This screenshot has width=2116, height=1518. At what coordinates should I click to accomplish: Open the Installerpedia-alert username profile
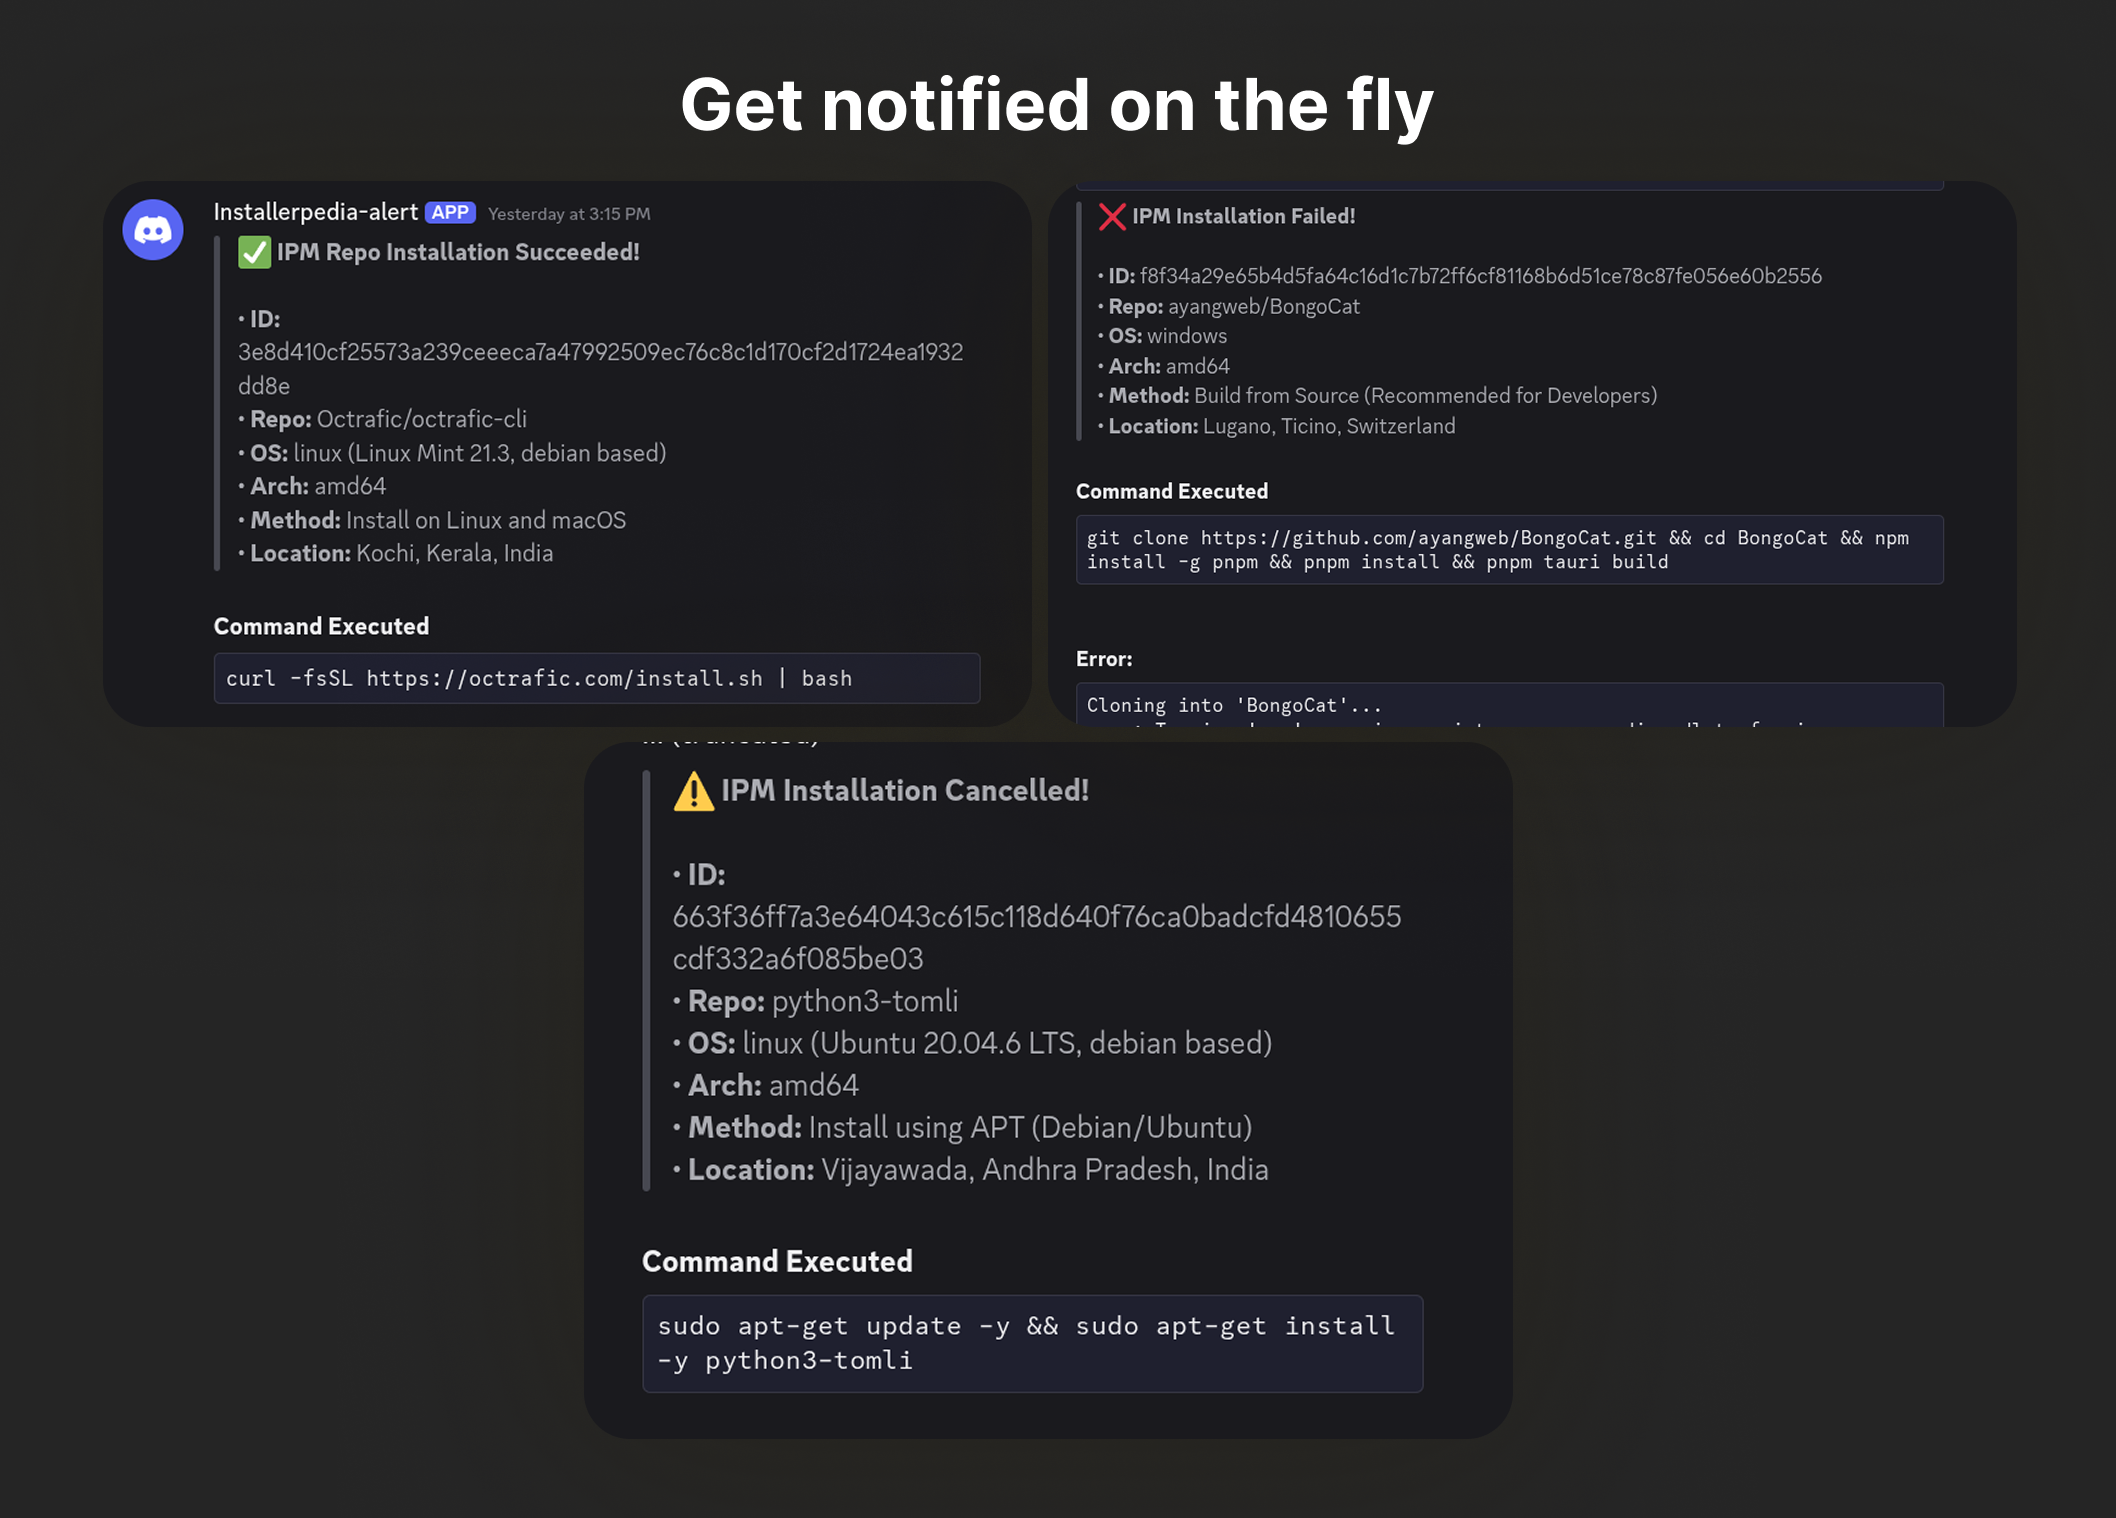click(x=315, y=212)
